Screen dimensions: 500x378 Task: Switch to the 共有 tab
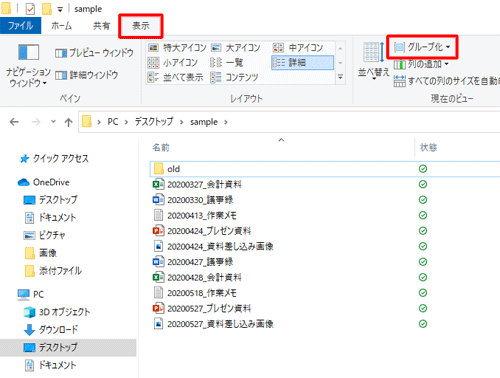point(101,26)
